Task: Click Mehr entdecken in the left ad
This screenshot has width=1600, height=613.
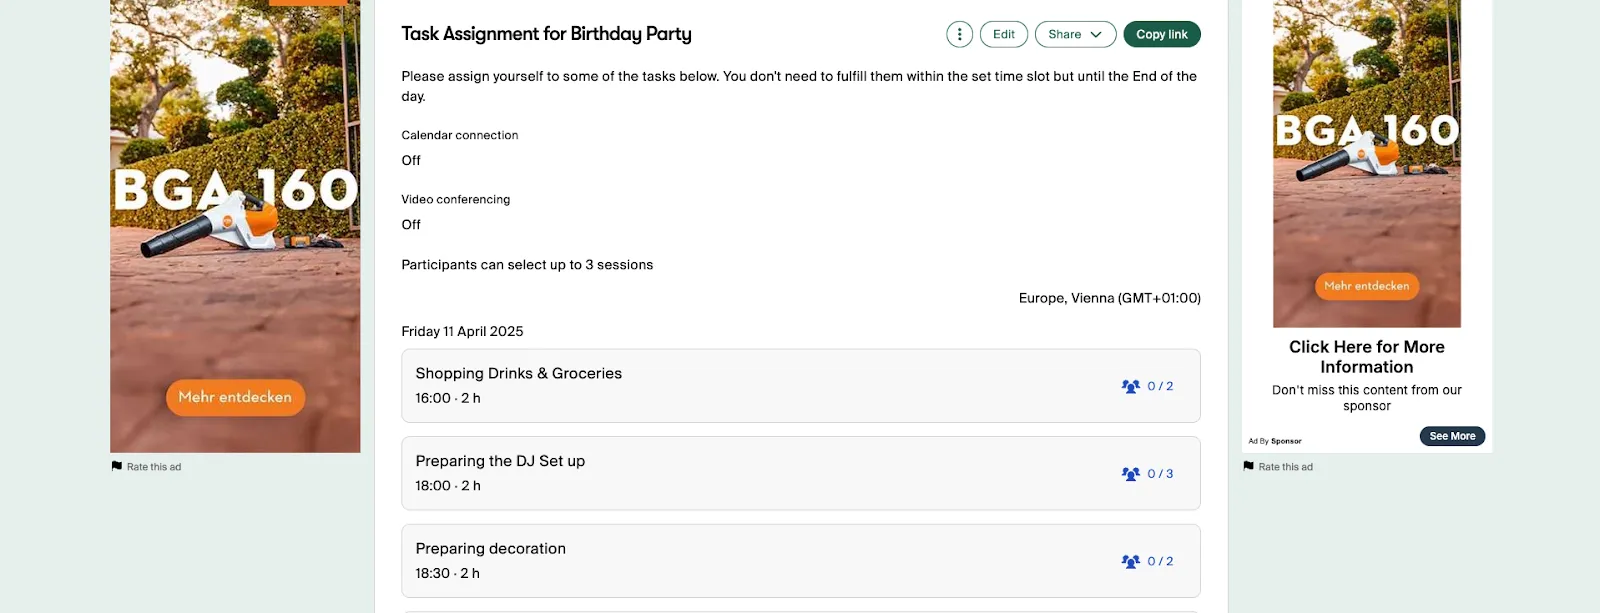Action: pos(235,397)
